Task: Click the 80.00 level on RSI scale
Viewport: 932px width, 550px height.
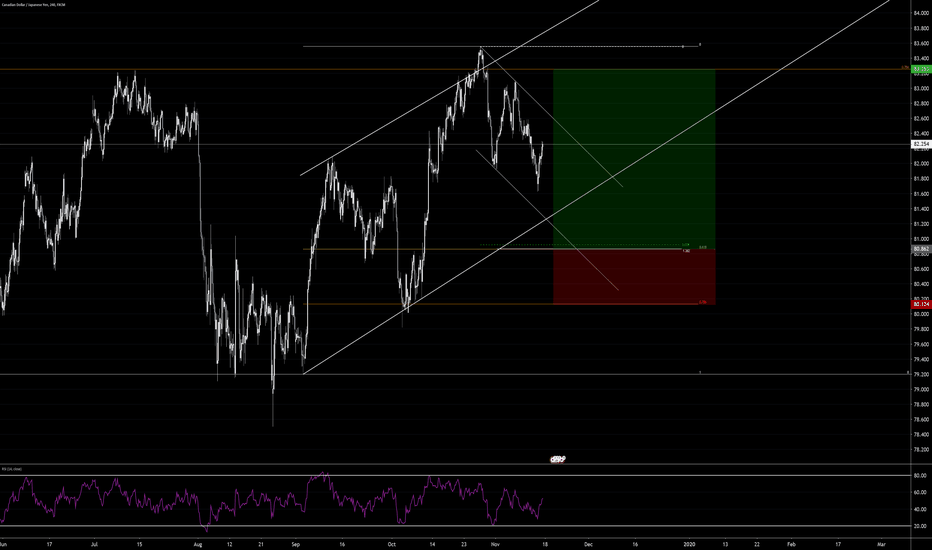Action: pyautogui.click(x=918, y=476)
